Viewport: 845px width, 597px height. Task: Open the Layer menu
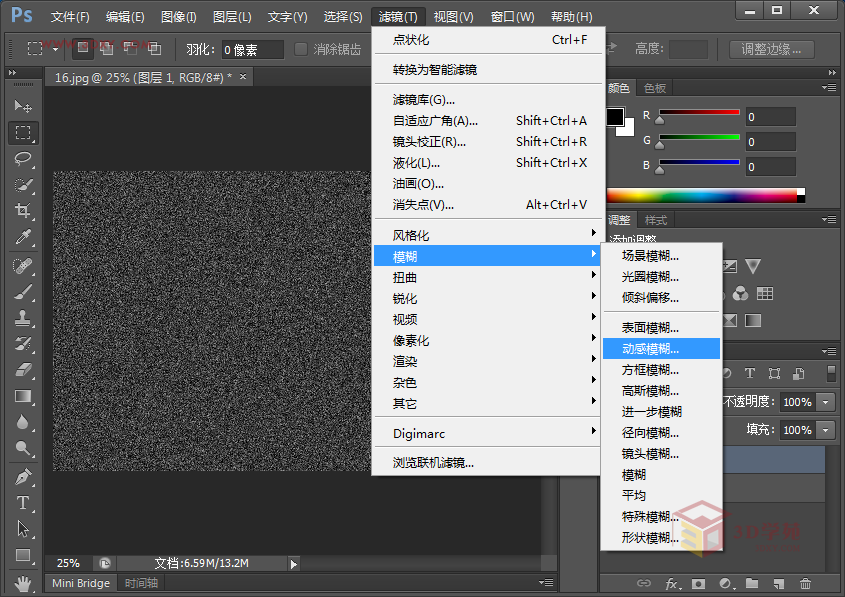point(232,17)
